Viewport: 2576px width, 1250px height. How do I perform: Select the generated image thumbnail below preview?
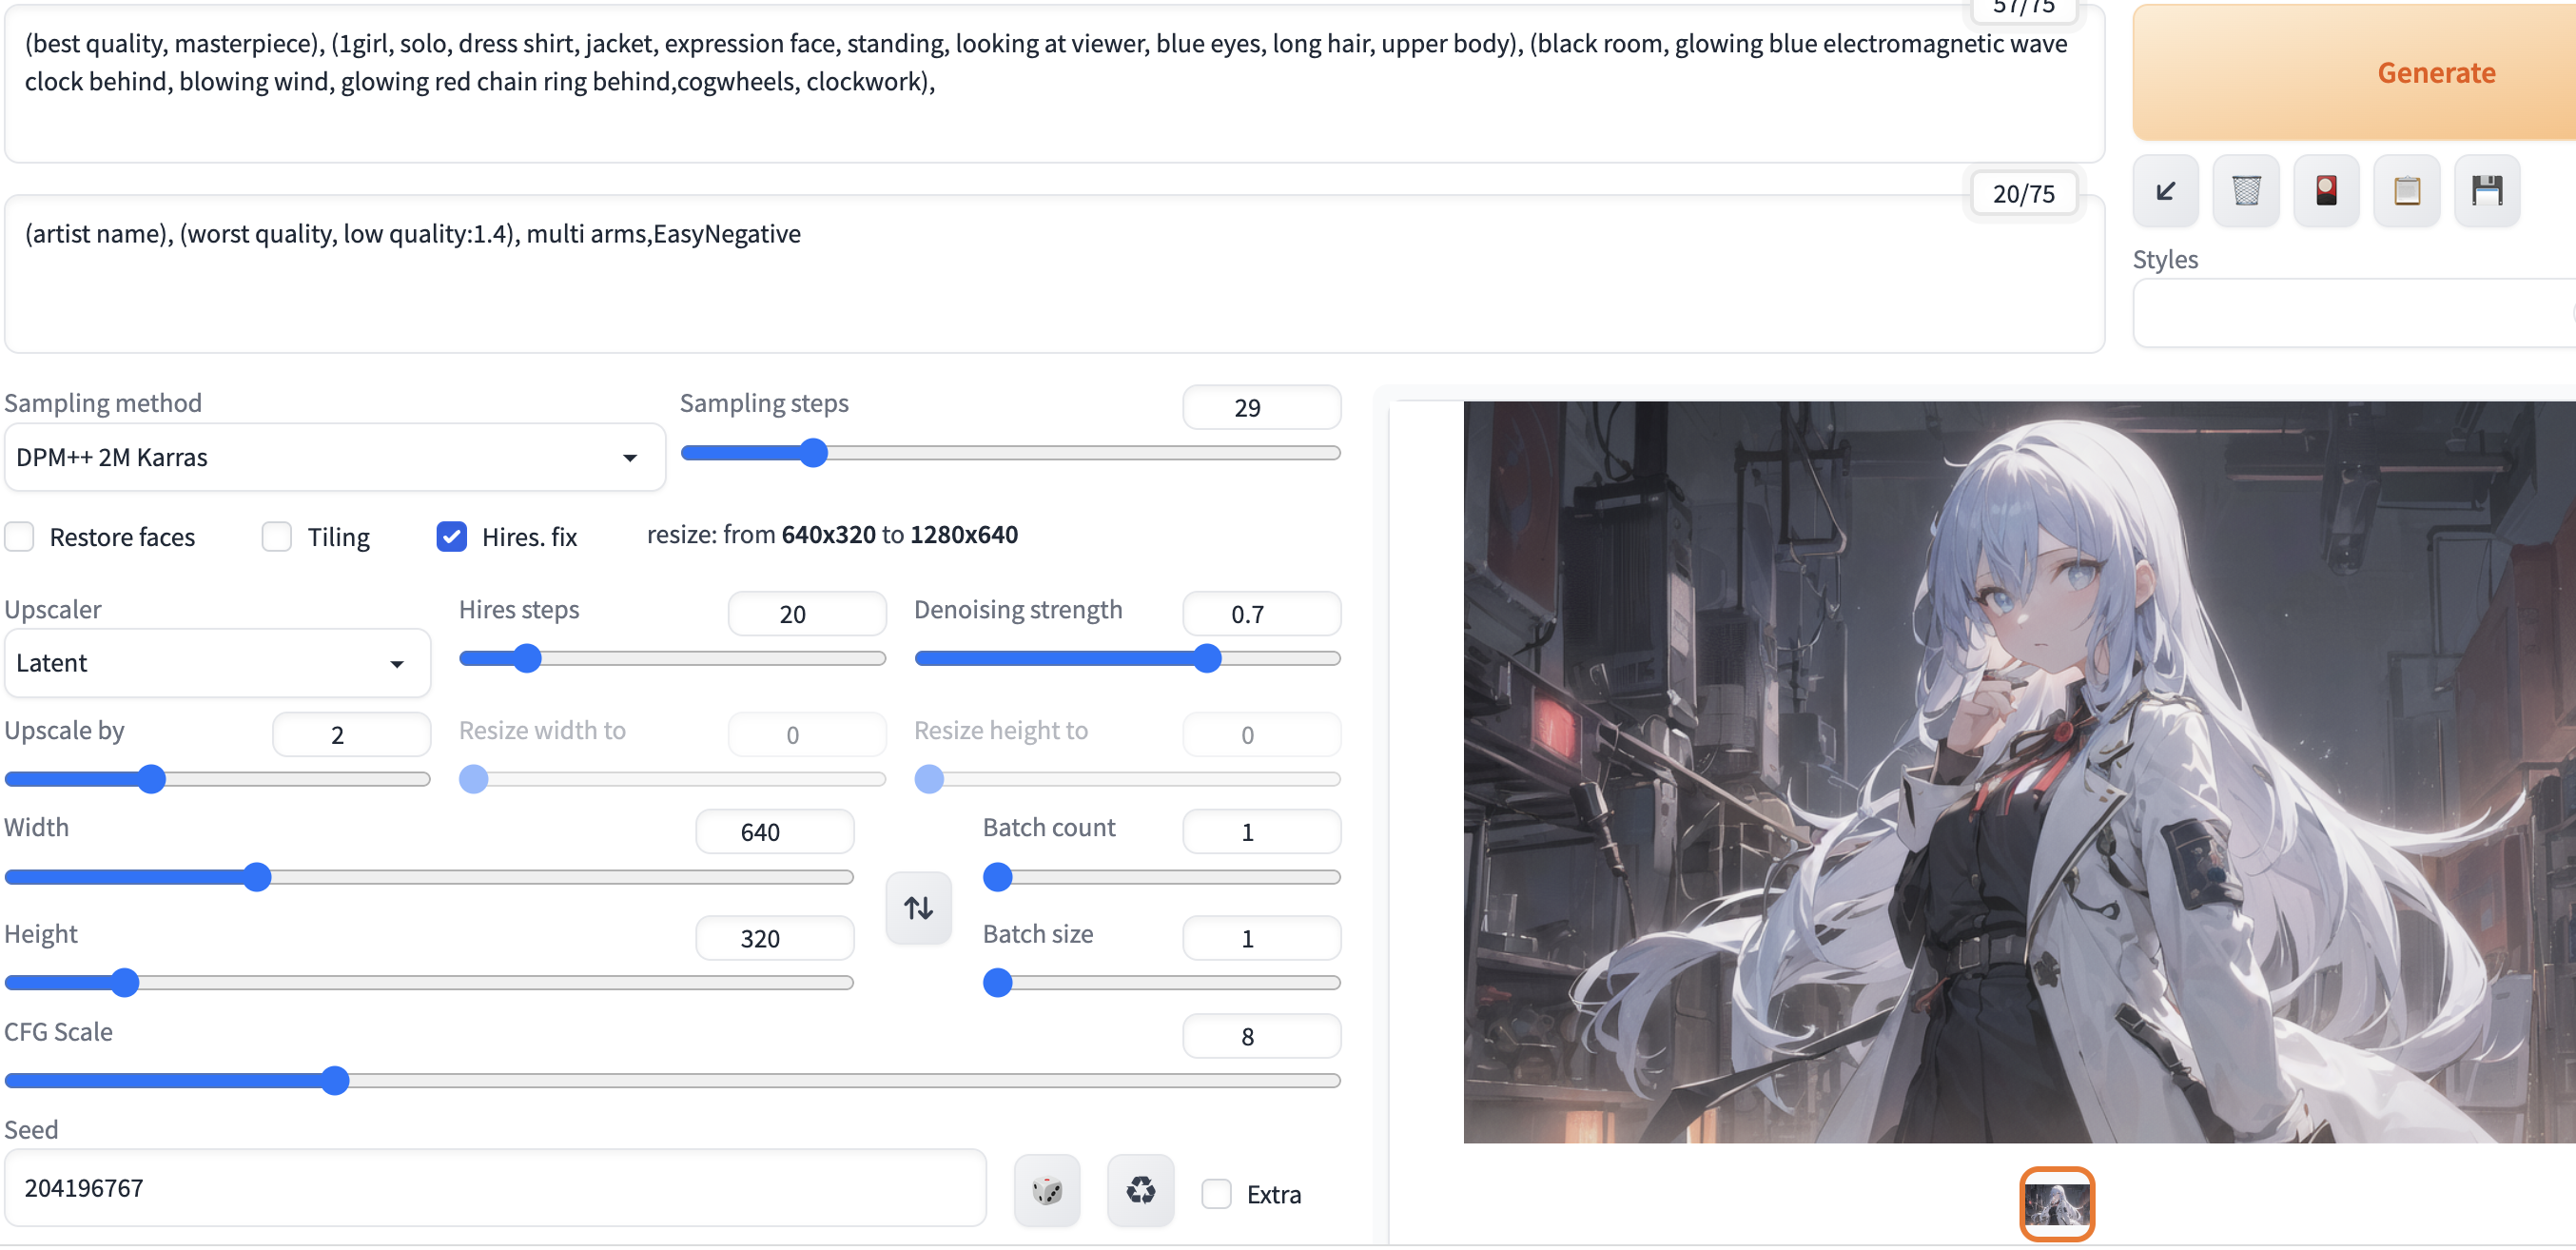(2056, 1203)
